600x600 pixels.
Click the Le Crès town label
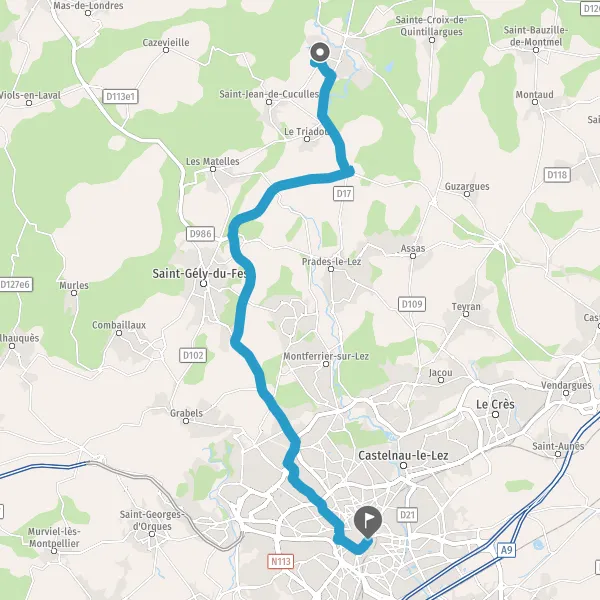pyautogui.click(x=495, y=404)
